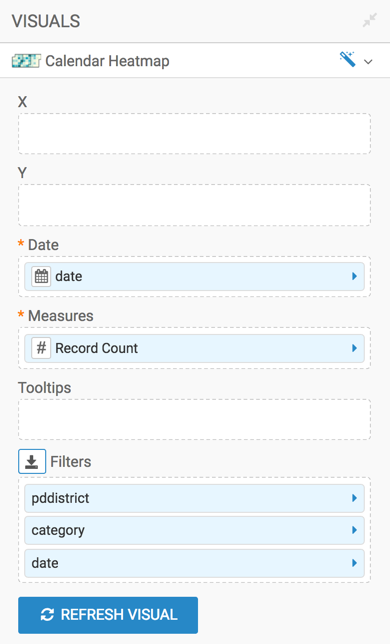Expand the category filter arrow
This screenshot has width=390, height=644.
point(354,530)
